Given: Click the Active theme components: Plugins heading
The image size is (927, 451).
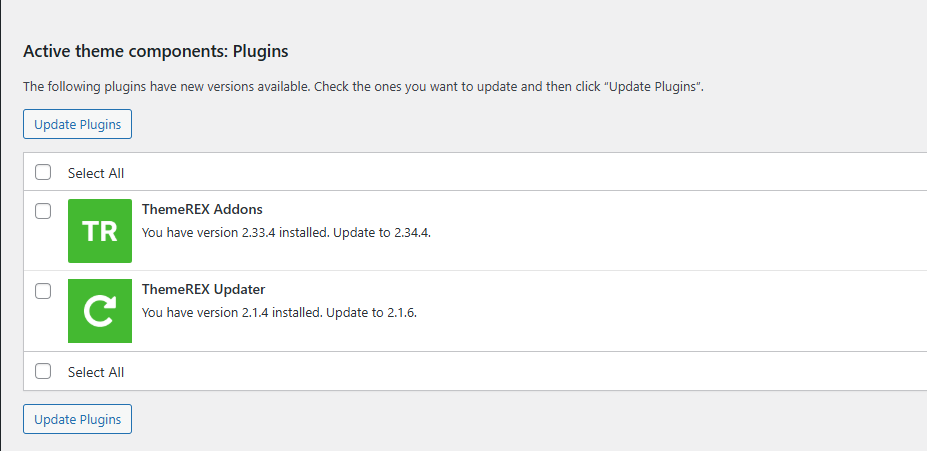Looking at the screenshot, I should coord(155,51).
